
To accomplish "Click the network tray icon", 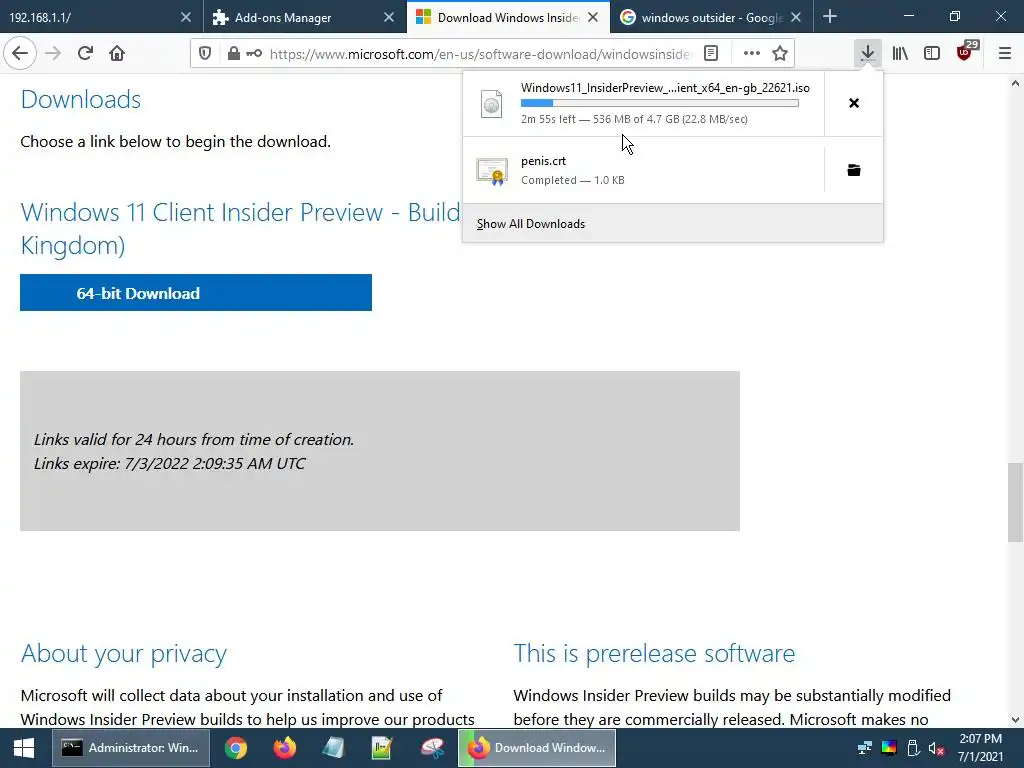I will [865, 748].
